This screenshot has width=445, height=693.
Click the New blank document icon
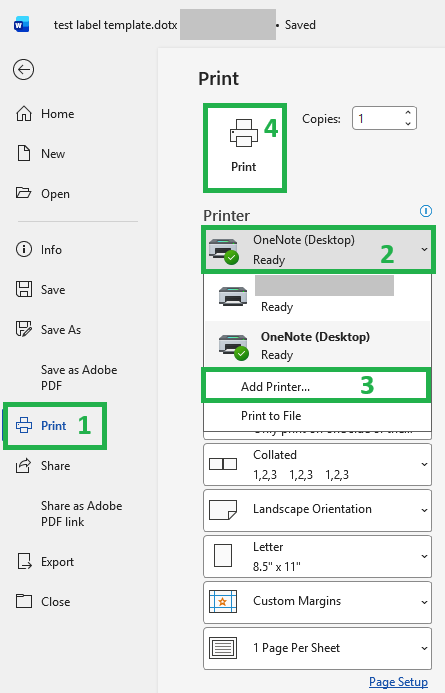[x=24, y=153]
